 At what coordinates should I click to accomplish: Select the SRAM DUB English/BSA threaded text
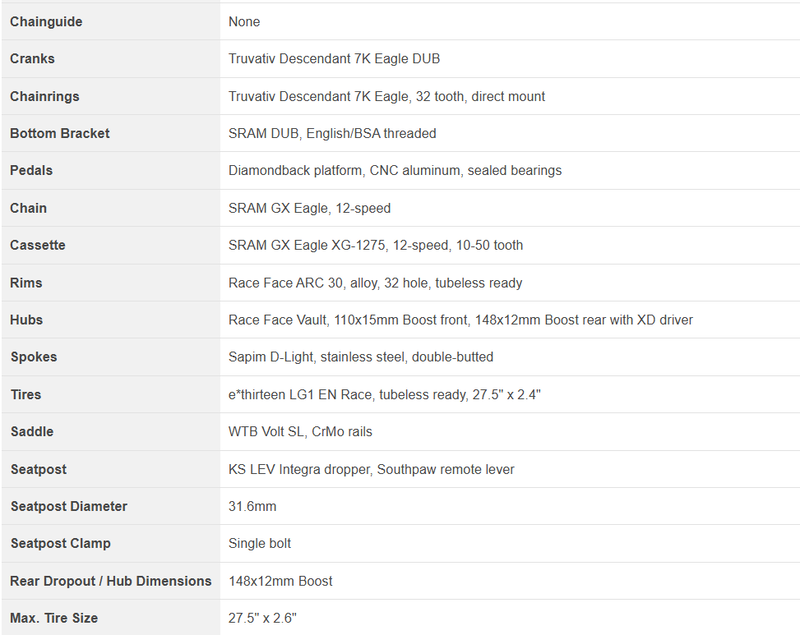coord(332,133)
